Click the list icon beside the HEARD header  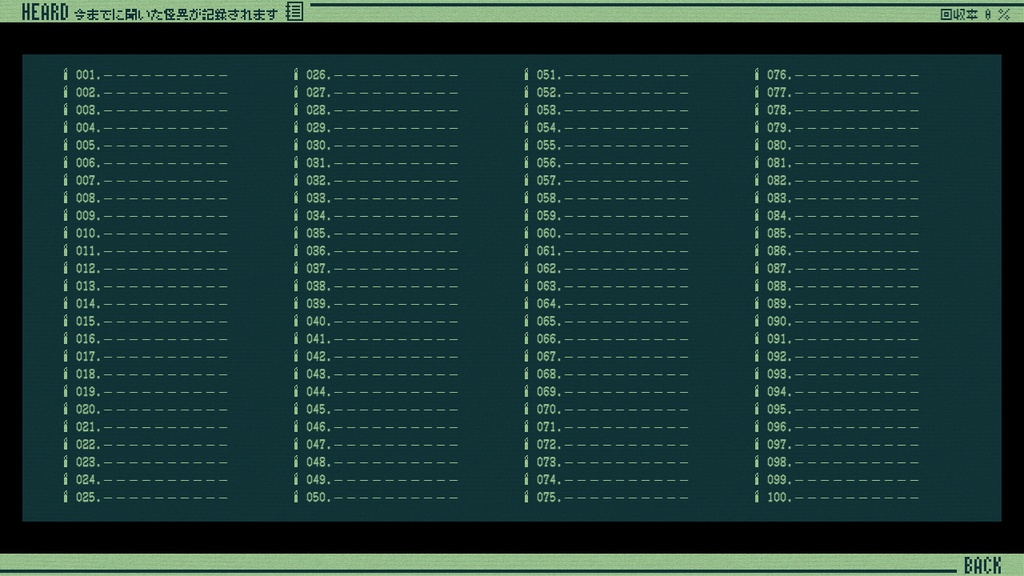pos(295,11)
